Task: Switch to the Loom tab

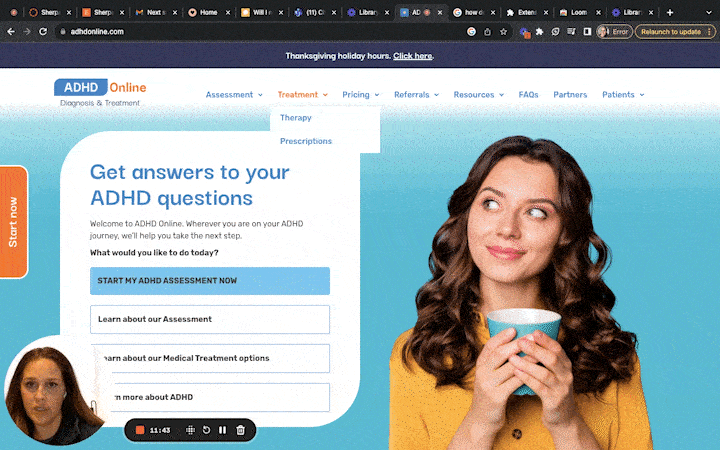Action: click(578, 12)
